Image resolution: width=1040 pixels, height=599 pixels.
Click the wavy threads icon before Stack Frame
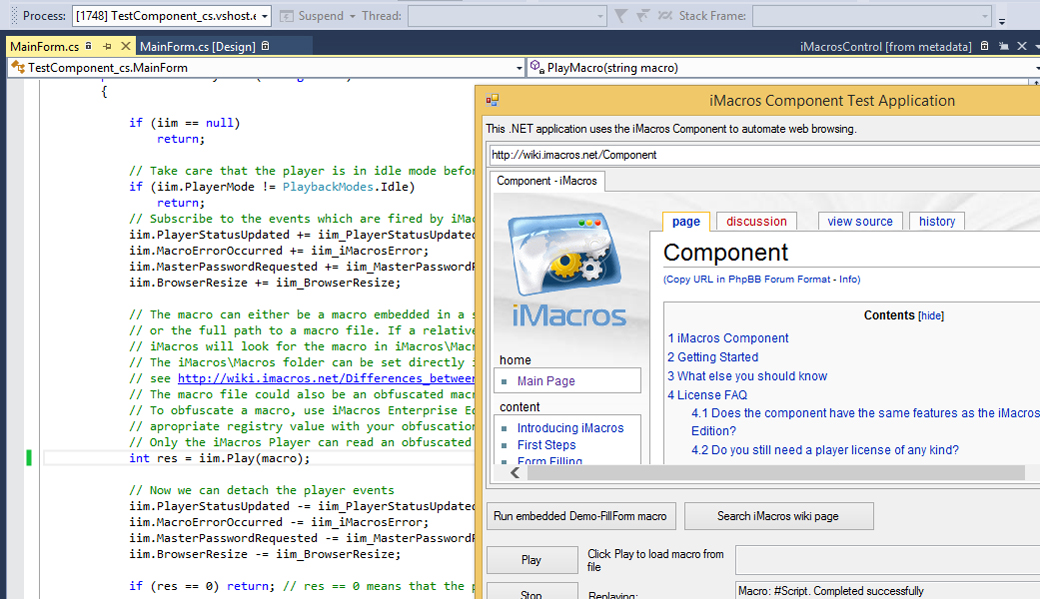665,16
